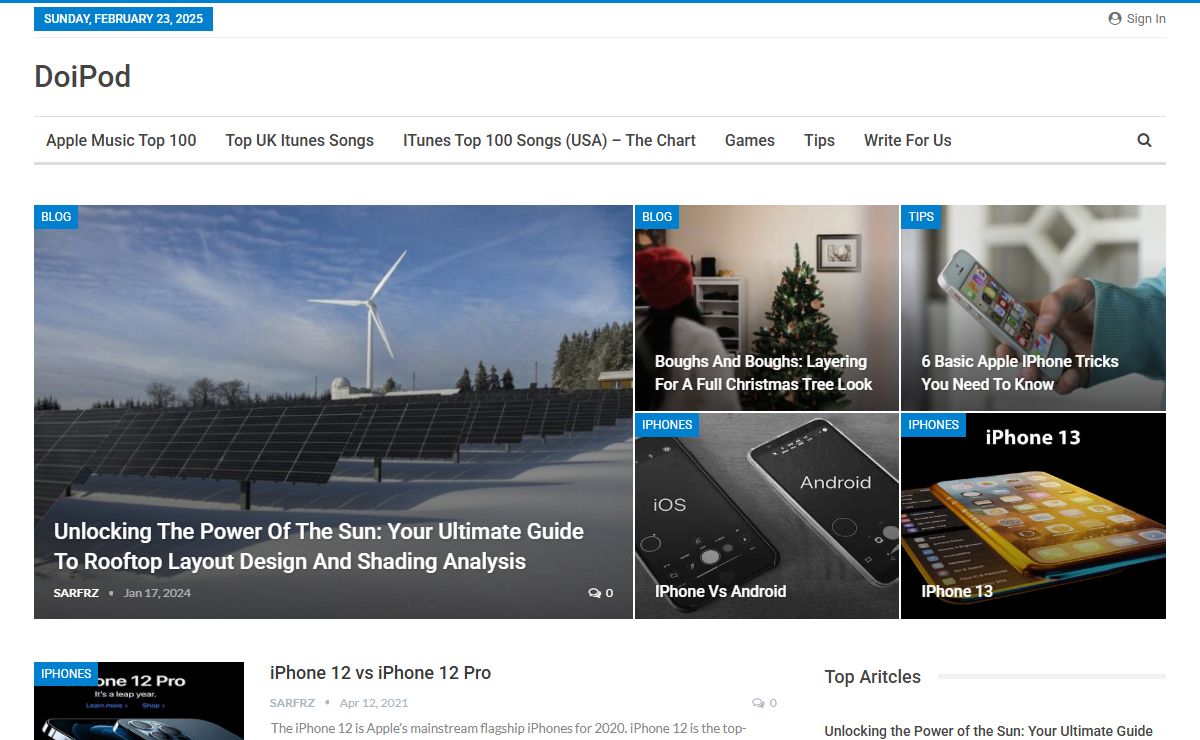Open ITunes Top 100 Songs (USA) – The Chart
The image size is (1200, 740).
(549, 140)
